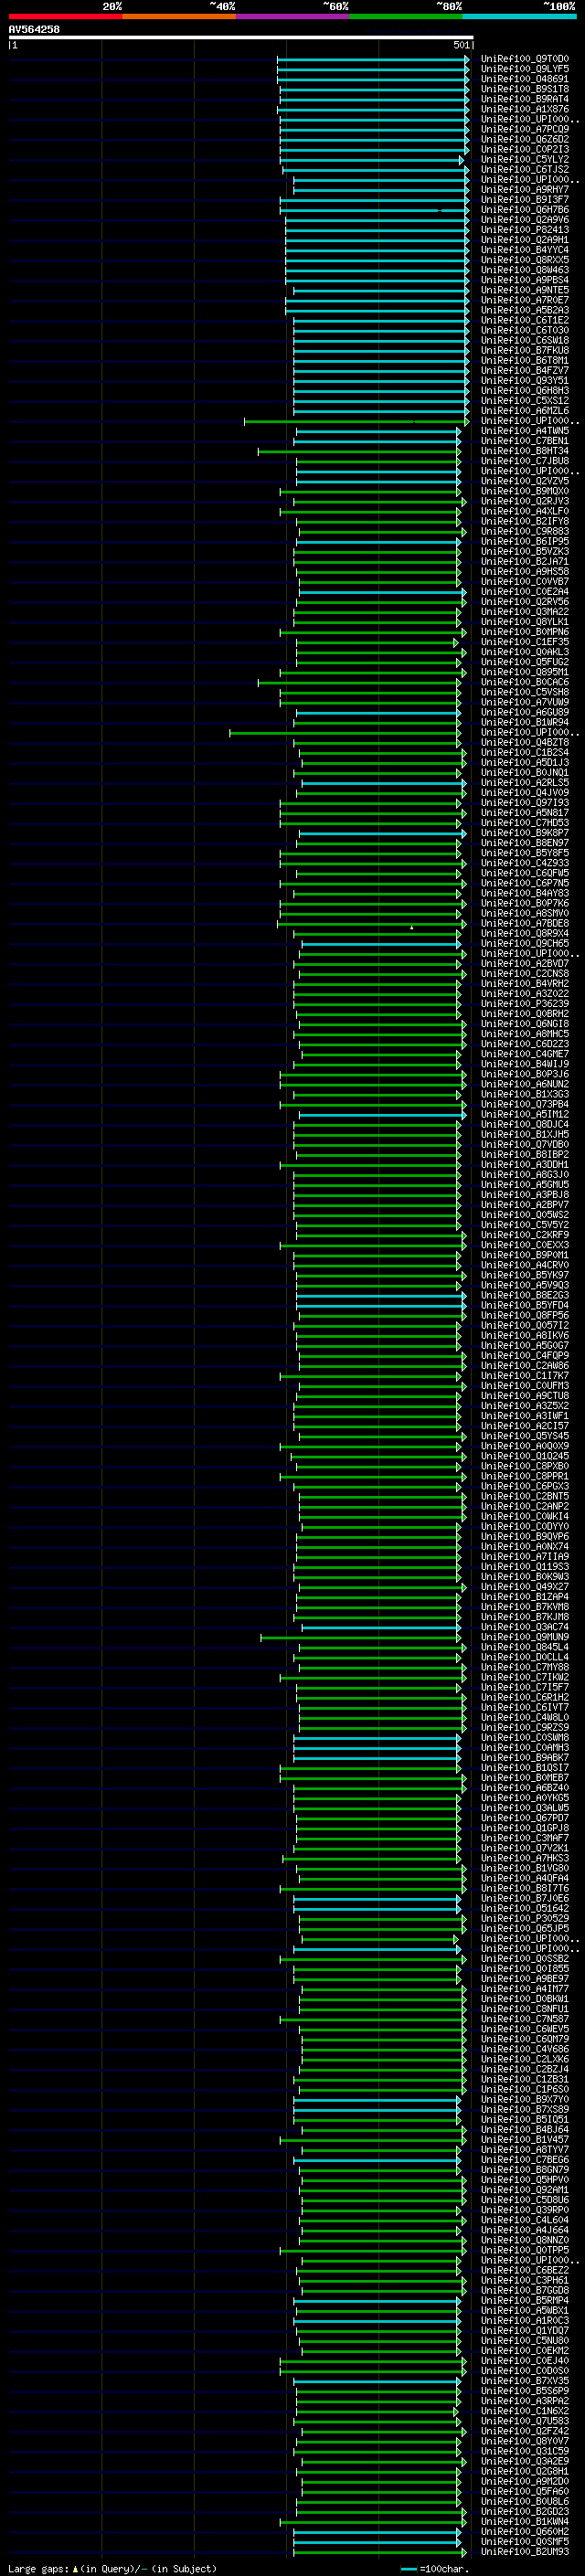Viewport: 585px width, 2576px height.
Task: Choose the UniRef100_B9I3F7 entry
Action: [x=524, y=199]
